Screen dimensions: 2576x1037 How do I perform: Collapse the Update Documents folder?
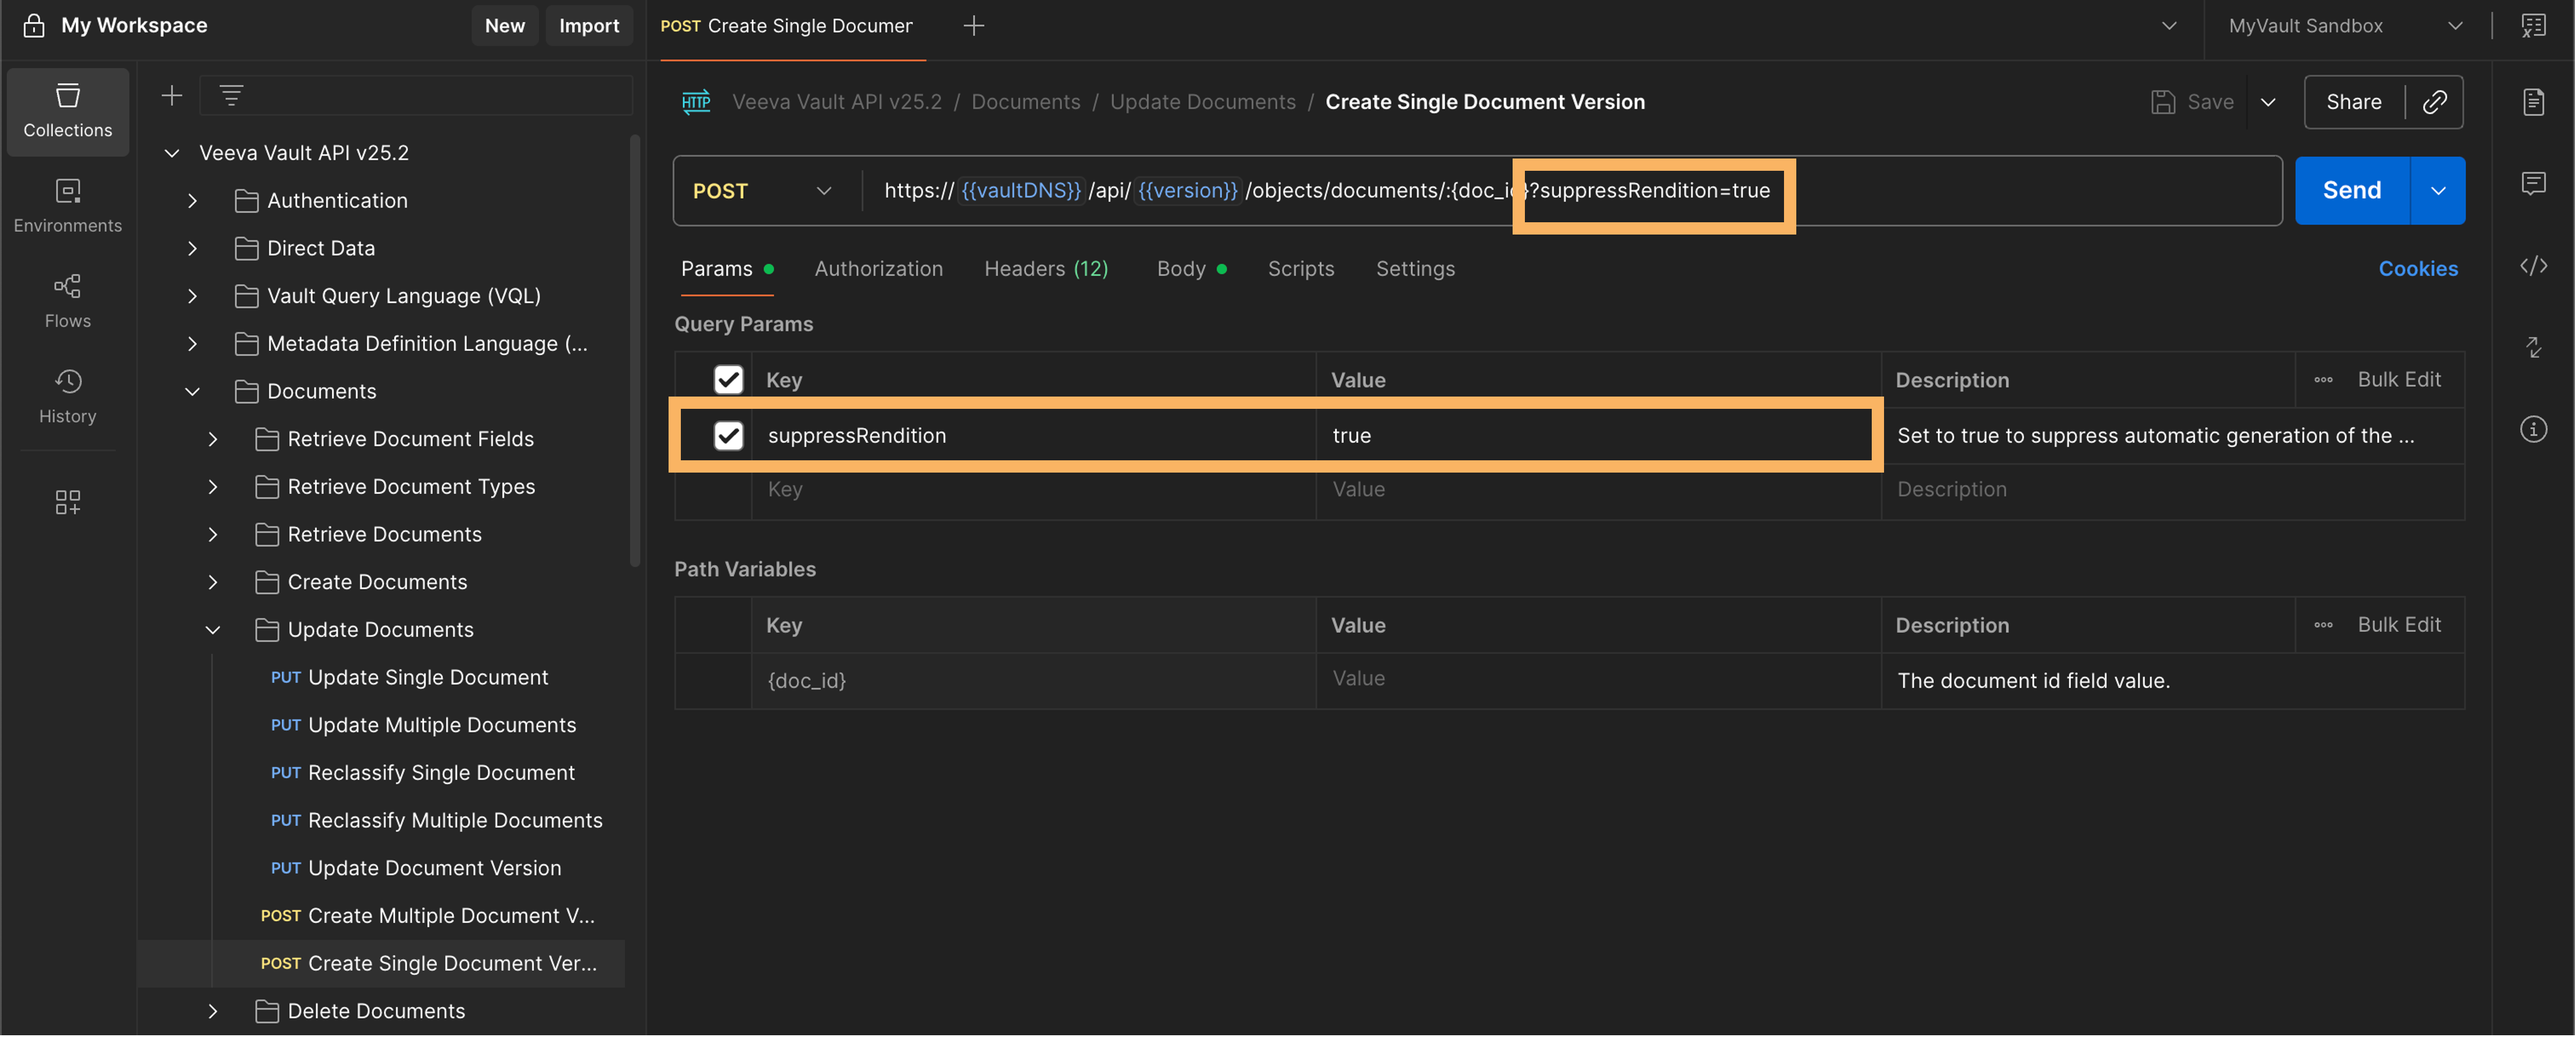tap(212, 630)
